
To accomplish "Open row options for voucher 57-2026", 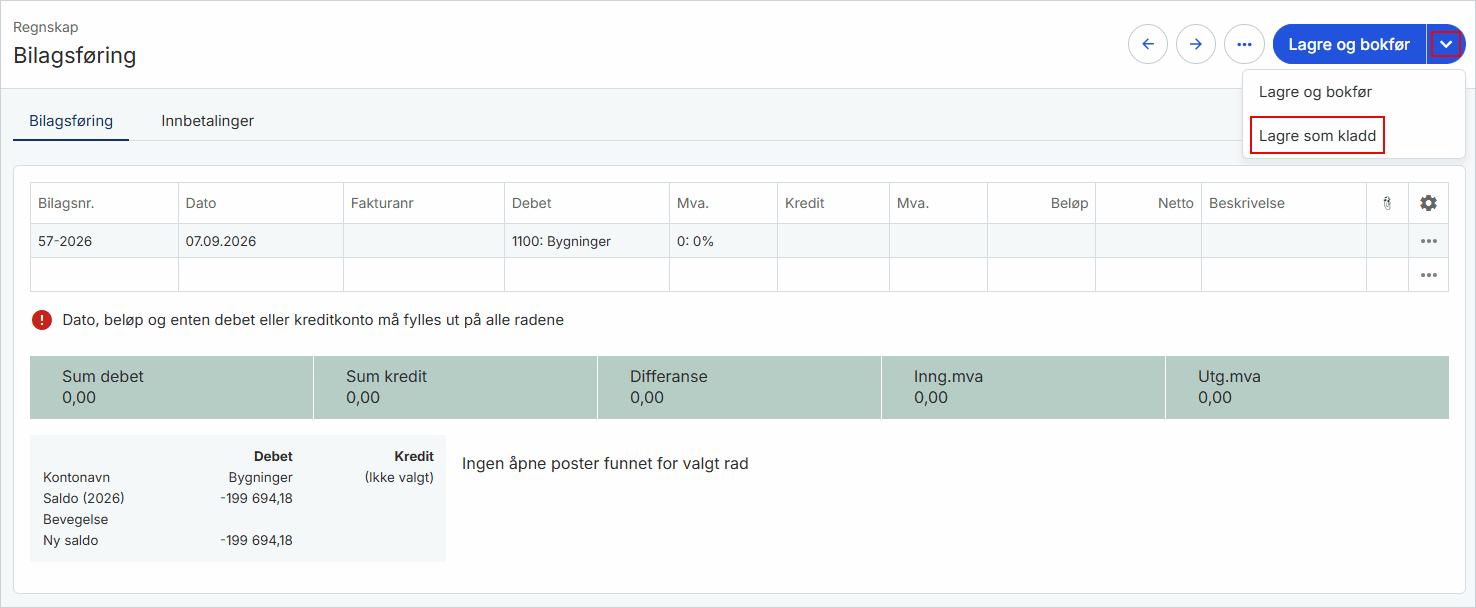I will click(x=1428, y=241).
